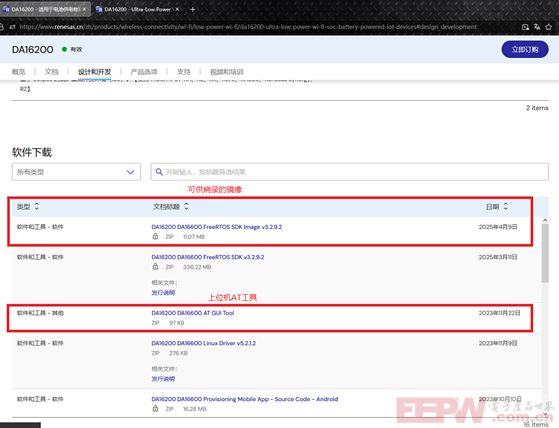Click the magnifier icon in search box

pyautogui.click(x=159, y=172)
